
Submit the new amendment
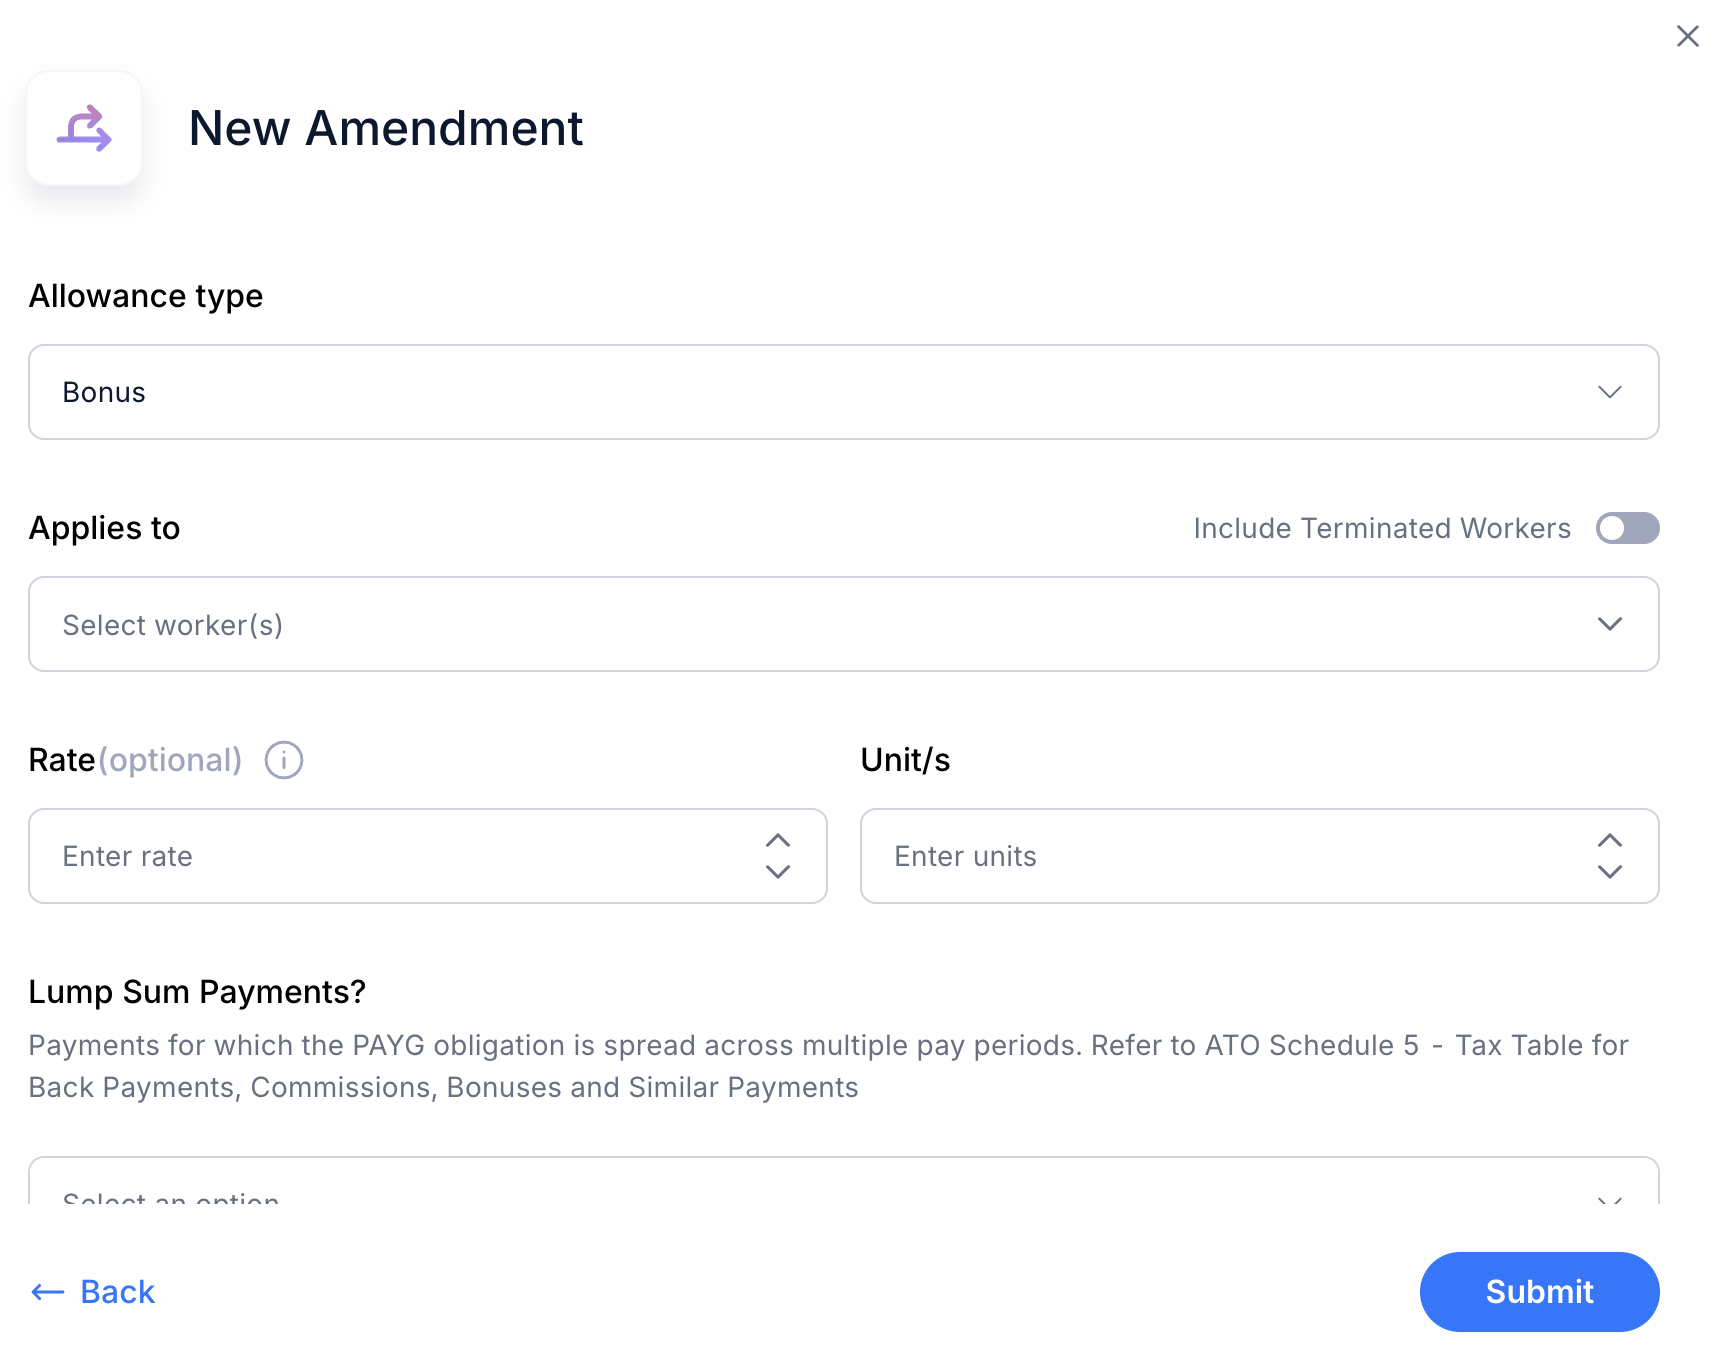1540,1292
